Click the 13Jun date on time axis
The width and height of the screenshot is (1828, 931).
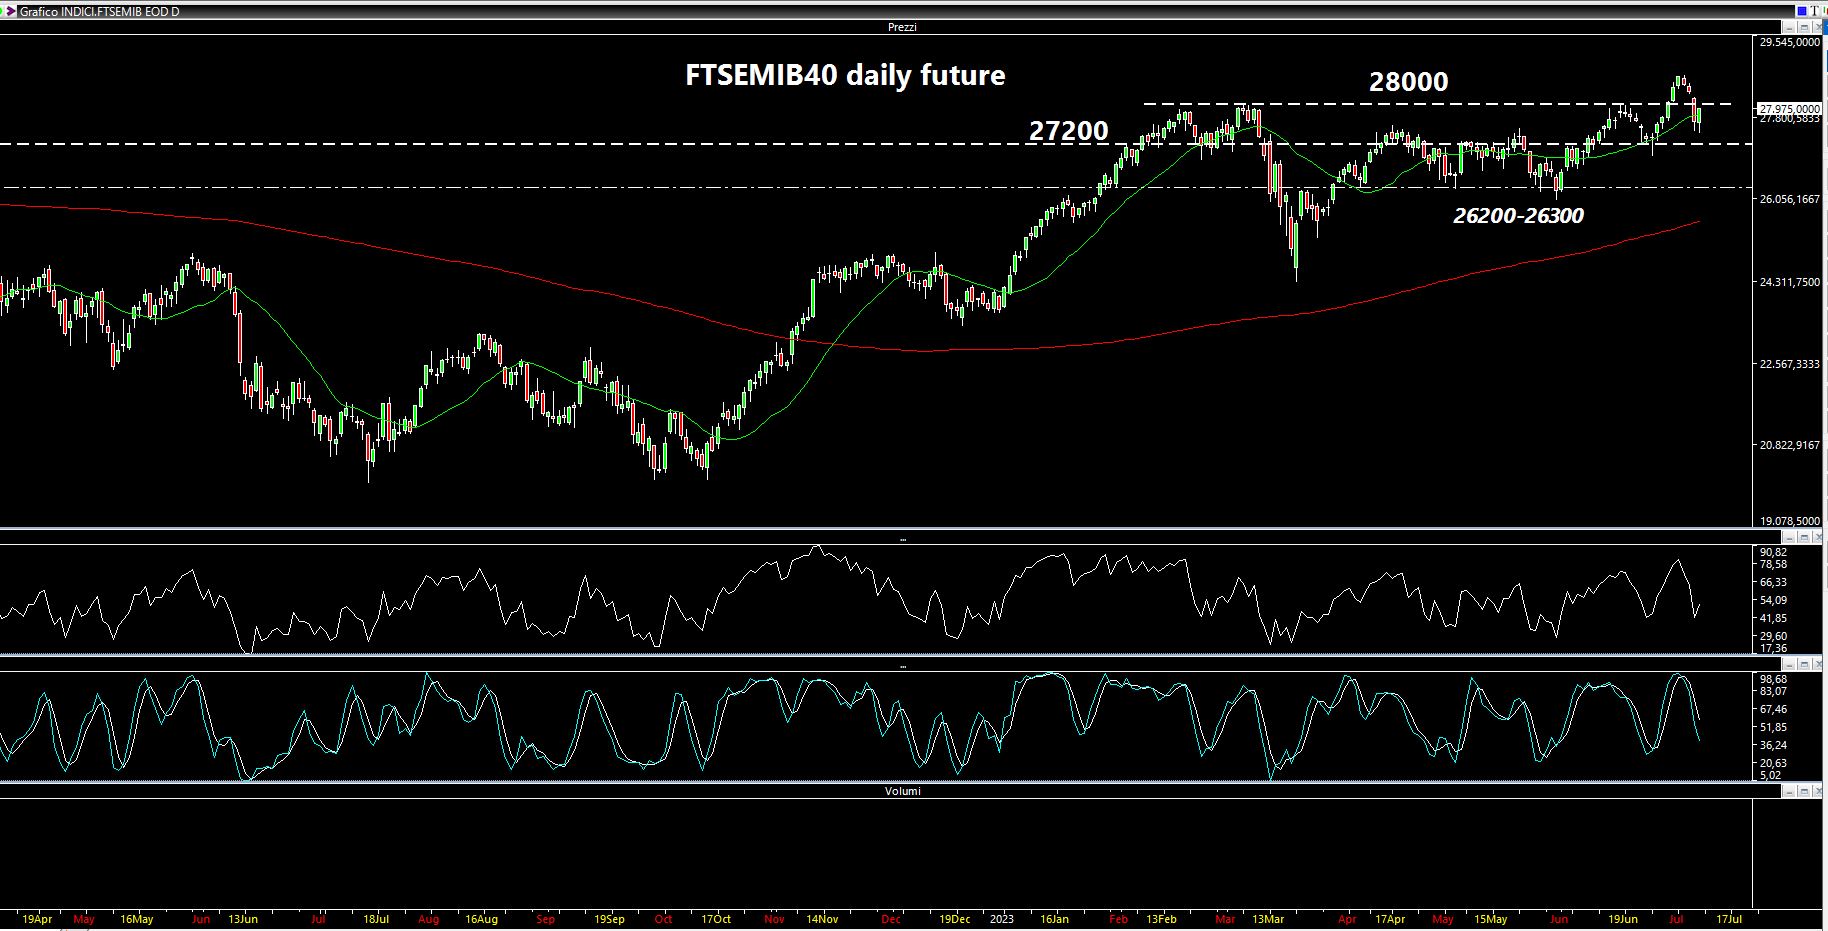pos(243,918)
